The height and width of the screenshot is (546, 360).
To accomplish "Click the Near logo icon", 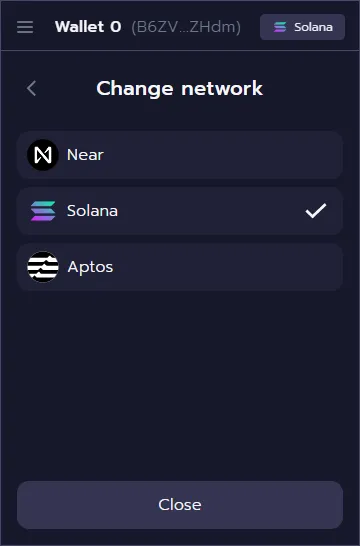I will (43, 155).
